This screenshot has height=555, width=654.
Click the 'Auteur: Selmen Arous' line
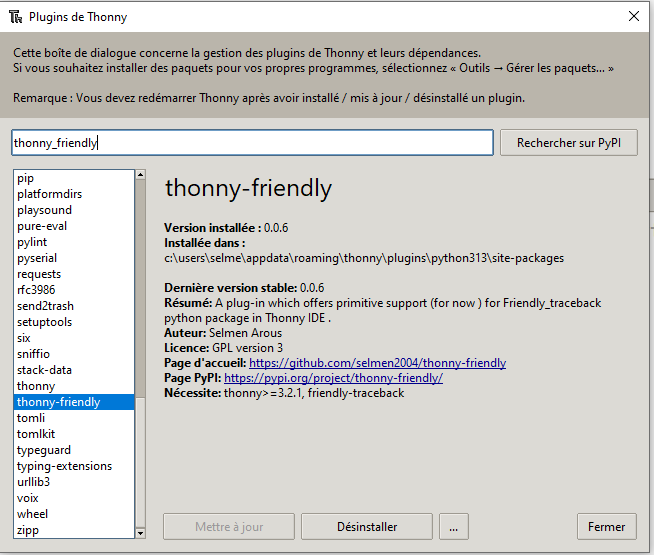click(x=223, y=333)
